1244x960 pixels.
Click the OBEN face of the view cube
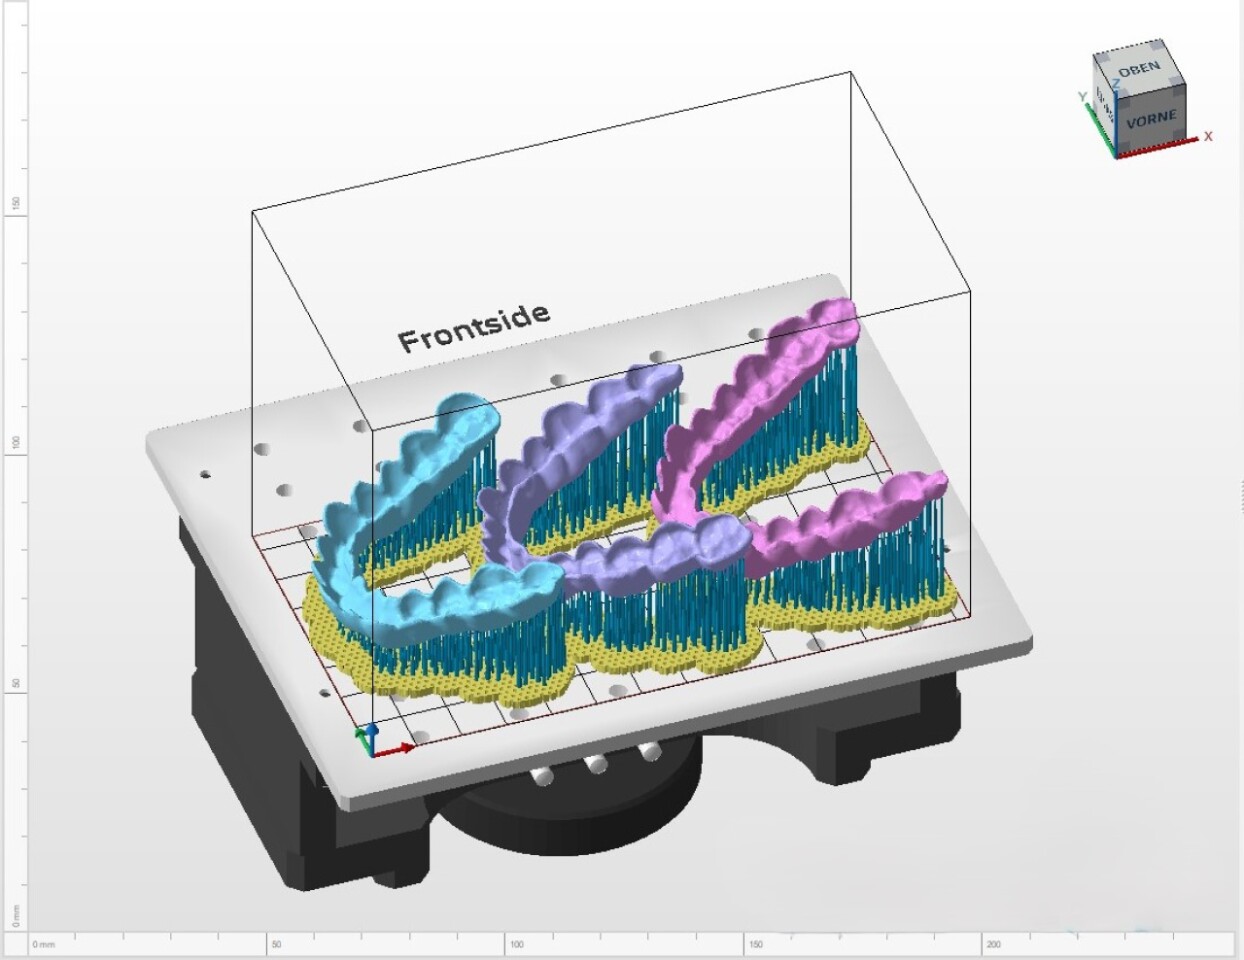click(x=1139, y=70)
